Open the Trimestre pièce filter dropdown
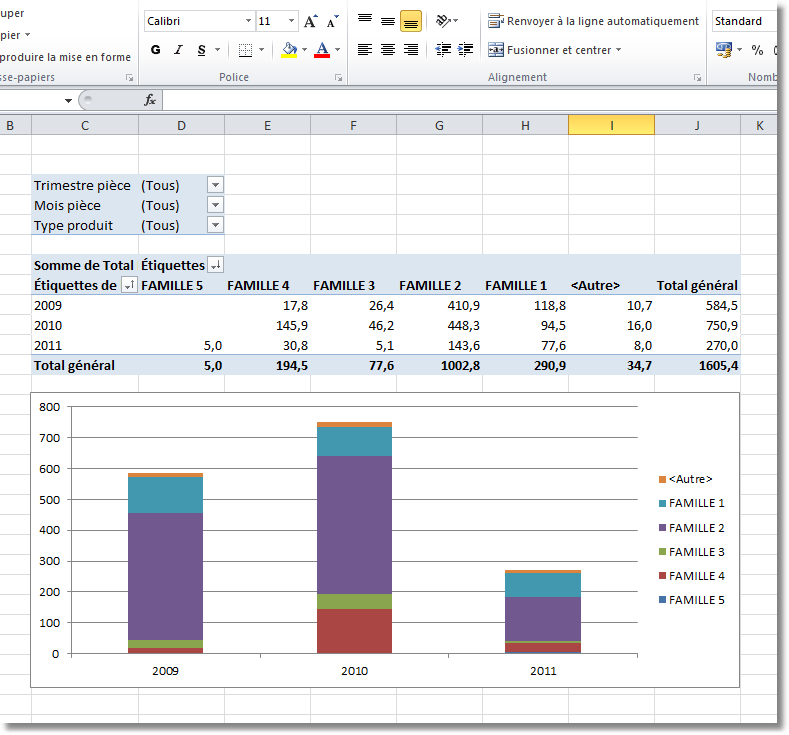The height and width of the screenshot is (735, 789). click(215, 185)
